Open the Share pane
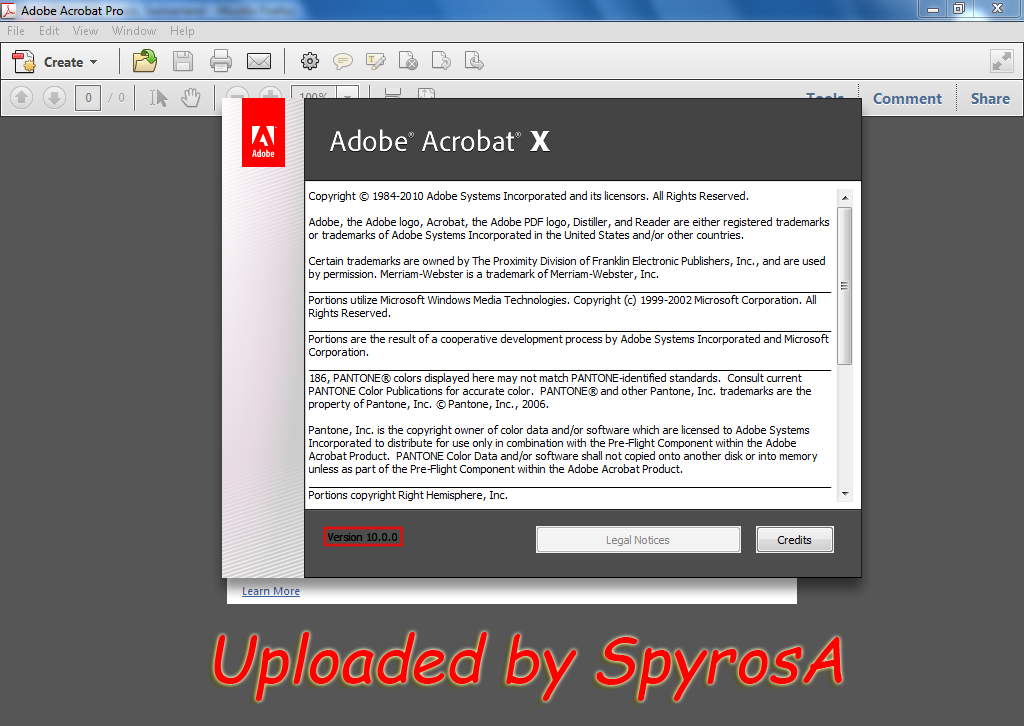This screenshot has height=726, width=1024. point(990,99)
